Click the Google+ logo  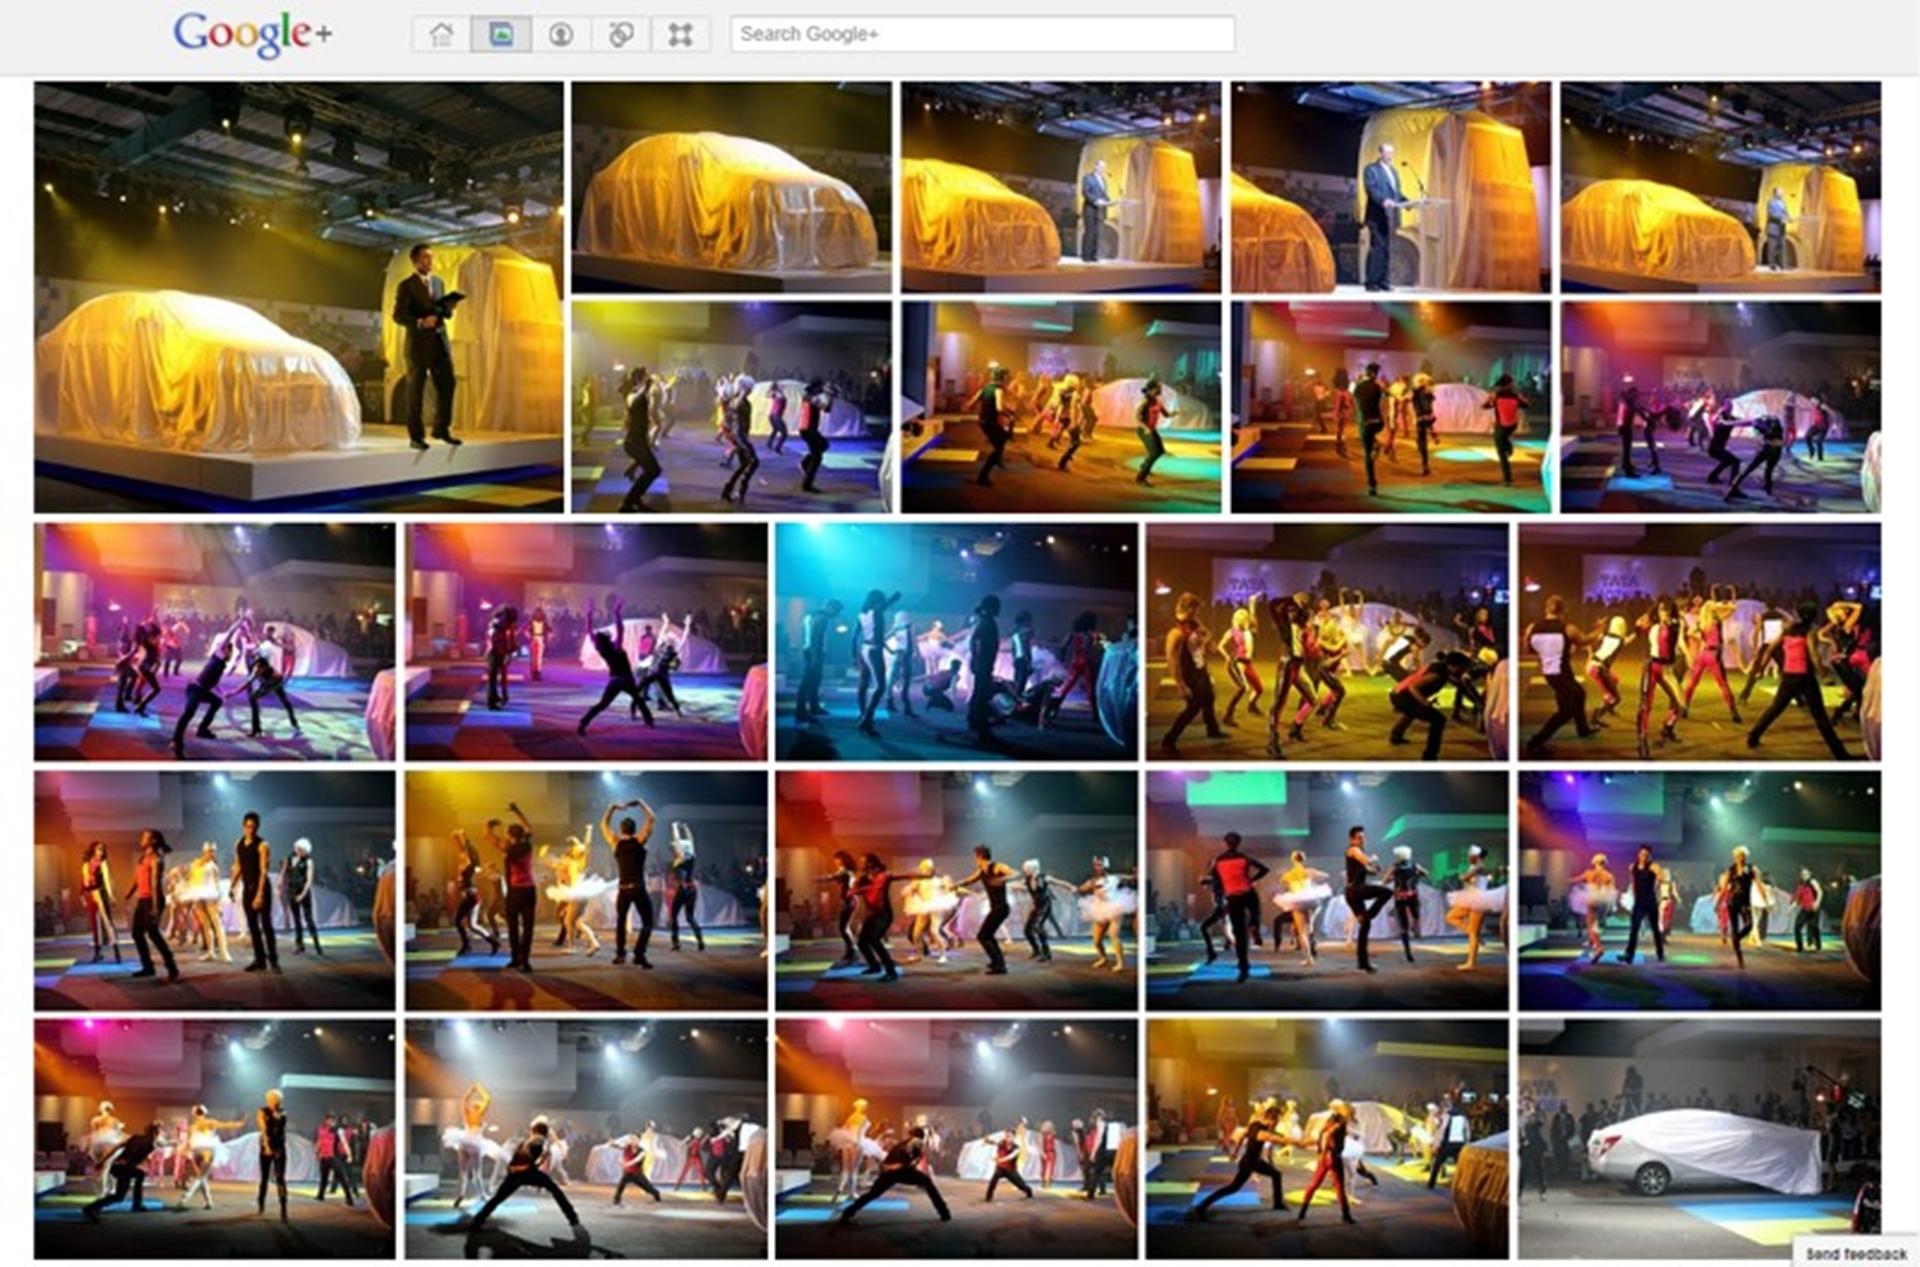[x=252, y=33]
